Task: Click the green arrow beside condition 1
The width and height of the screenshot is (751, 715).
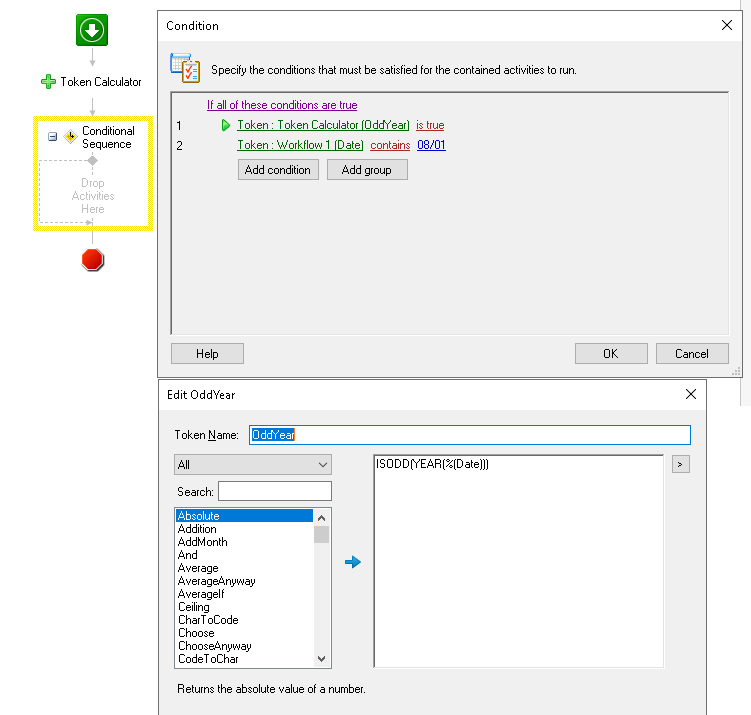Action: 226,125
